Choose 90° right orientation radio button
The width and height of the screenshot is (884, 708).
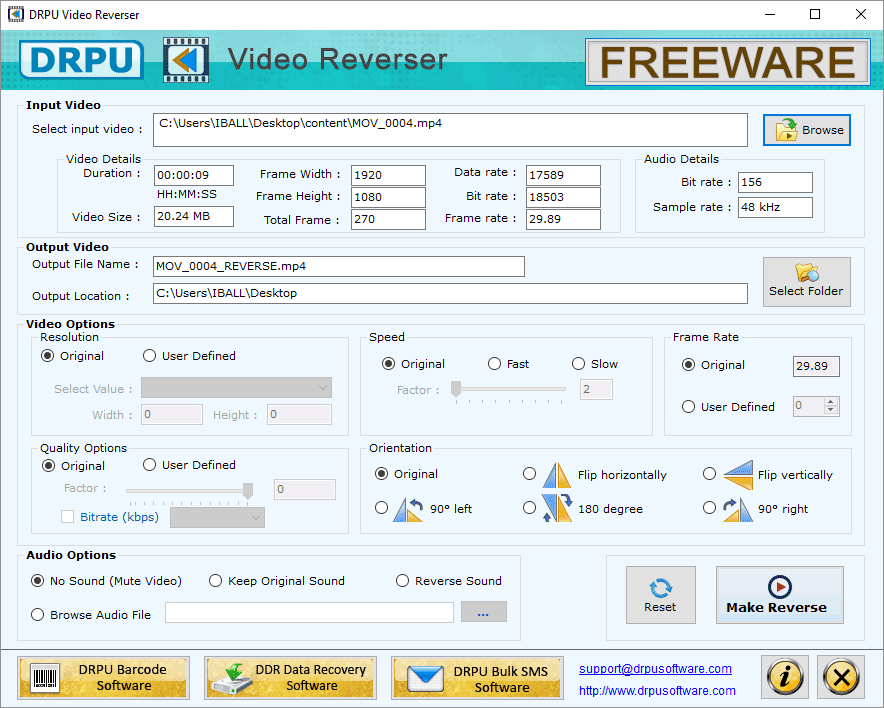click(710, 508)
